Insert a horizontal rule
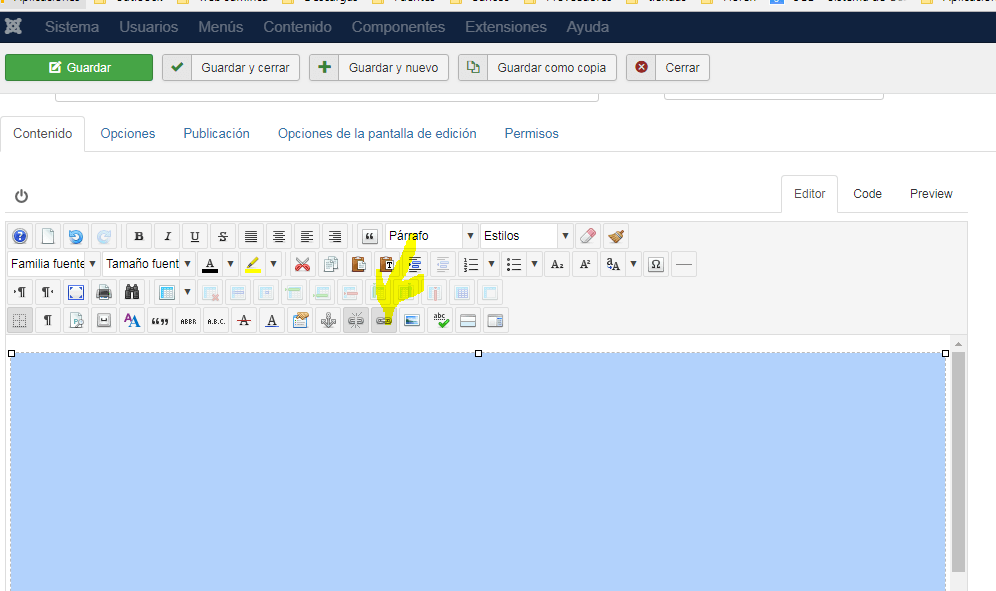 pos(684,264)
